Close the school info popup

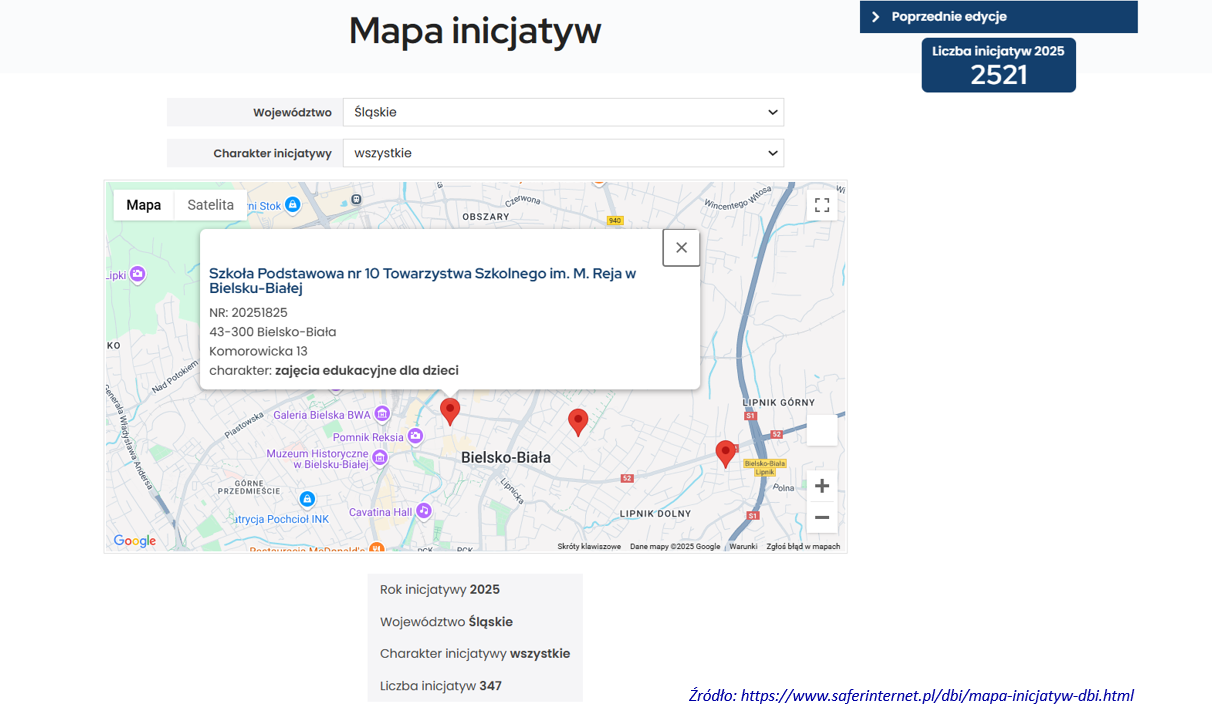pyautogui.click(x=681, y=247)
